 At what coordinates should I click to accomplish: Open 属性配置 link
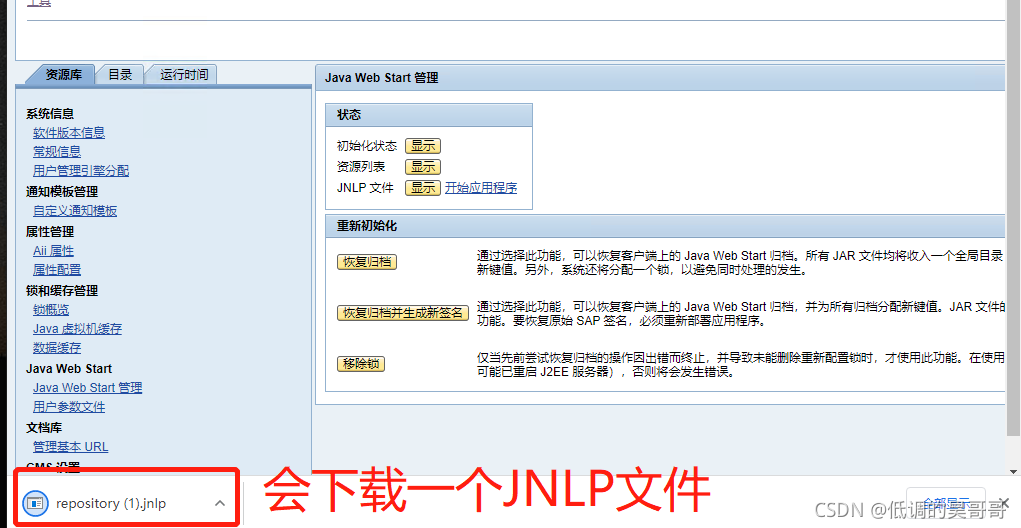tap(57, 270)
